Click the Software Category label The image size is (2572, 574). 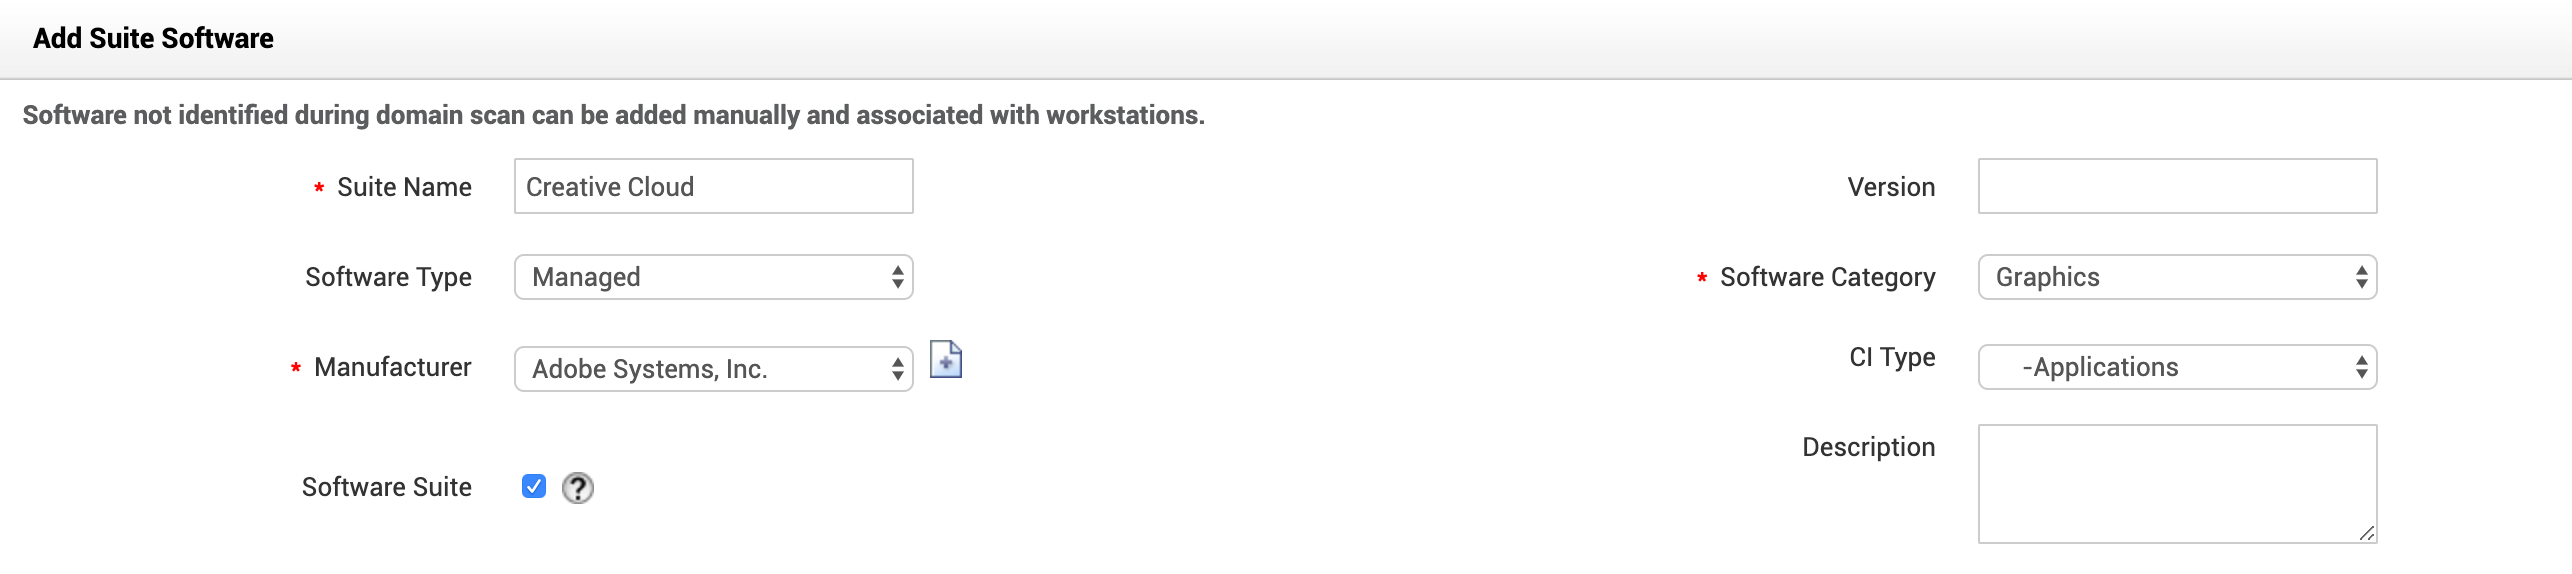click(x=1827, y=277)
